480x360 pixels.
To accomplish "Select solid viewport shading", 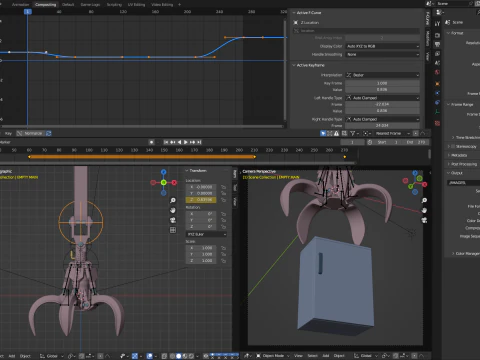I will [179, 356].
